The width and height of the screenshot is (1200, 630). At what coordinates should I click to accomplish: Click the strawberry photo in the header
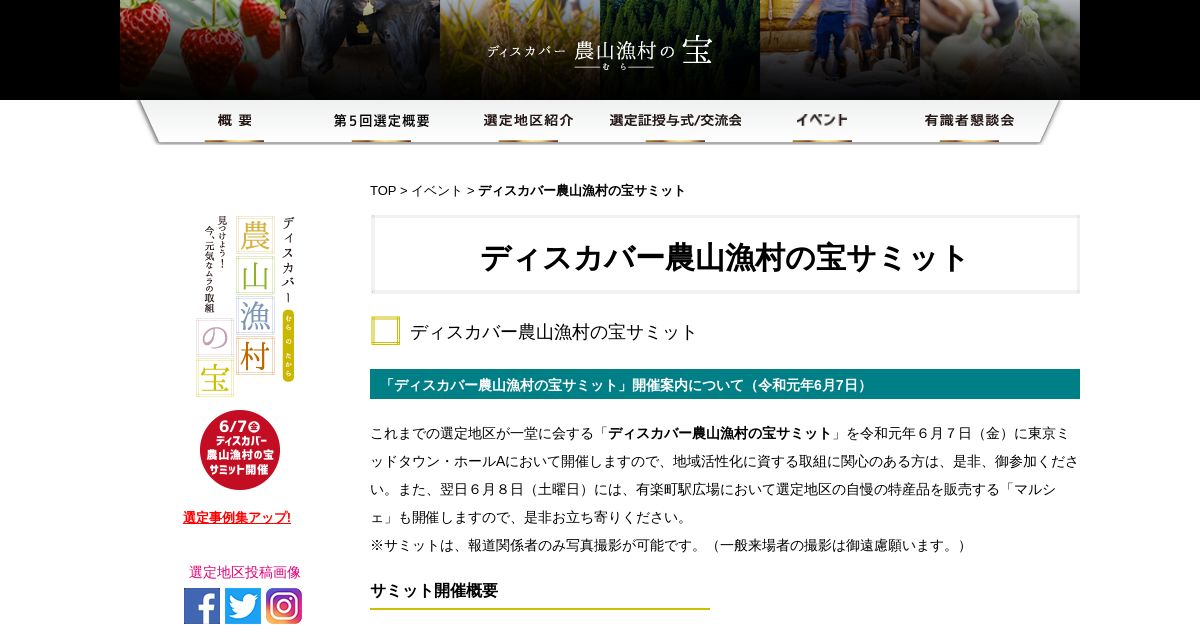(x=200, y=50)
